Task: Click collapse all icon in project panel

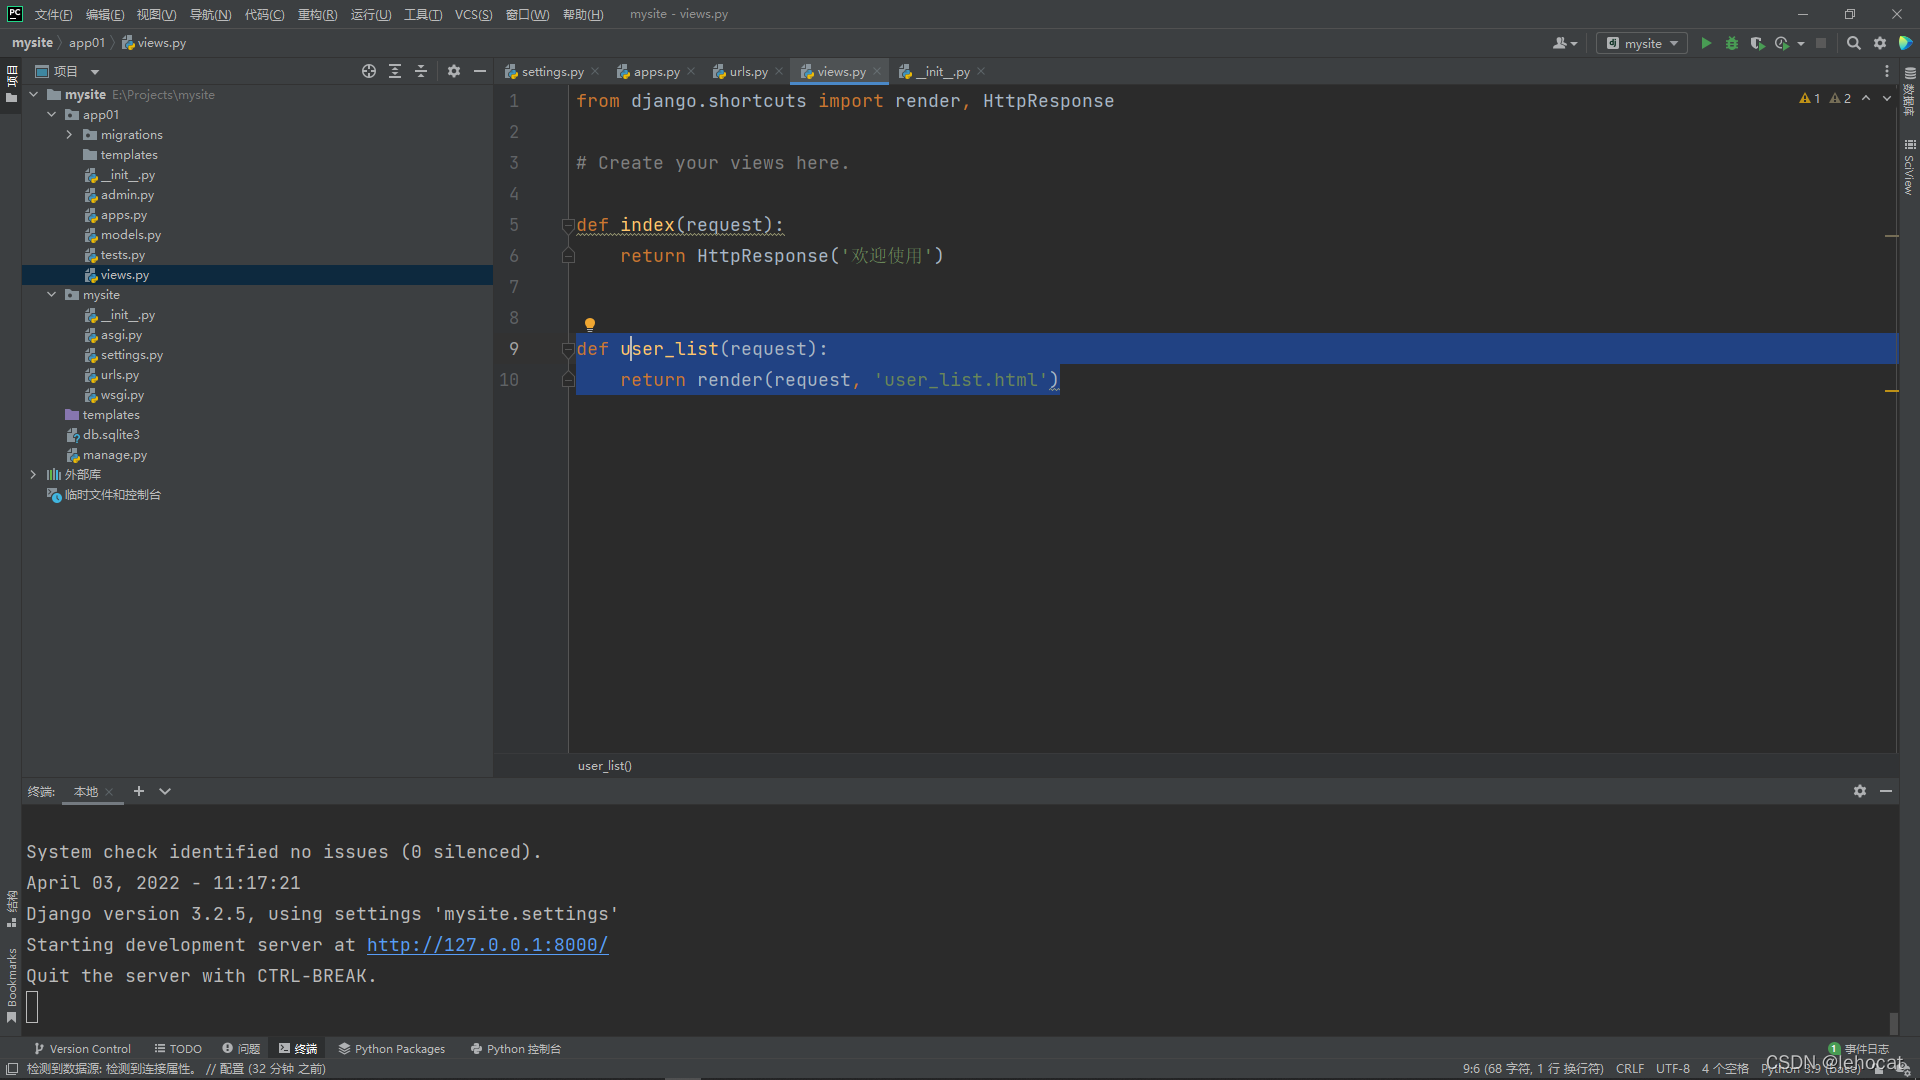Action: (421, 71)
